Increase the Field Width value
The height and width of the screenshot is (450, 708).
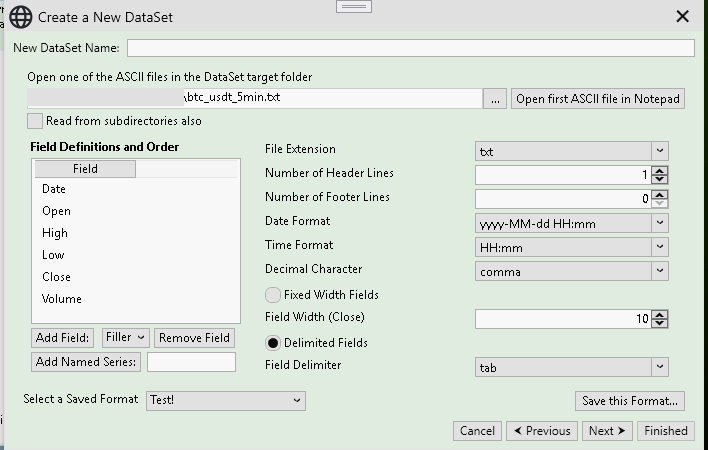click(659, 314)
